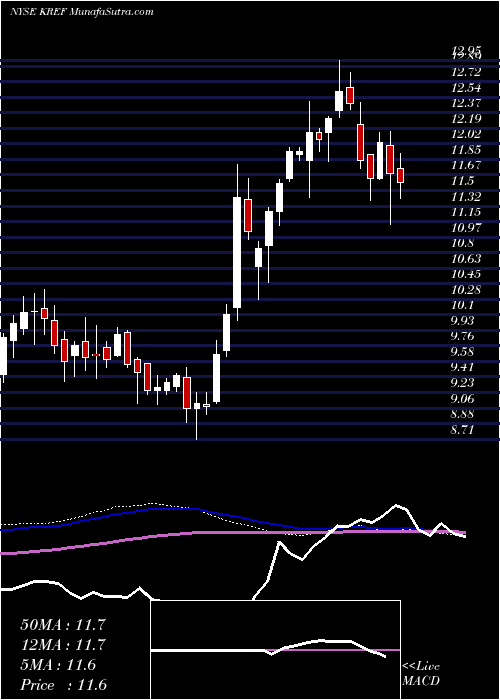Click the 9.41 price axis label
The image size is (500, 700).
463,367
